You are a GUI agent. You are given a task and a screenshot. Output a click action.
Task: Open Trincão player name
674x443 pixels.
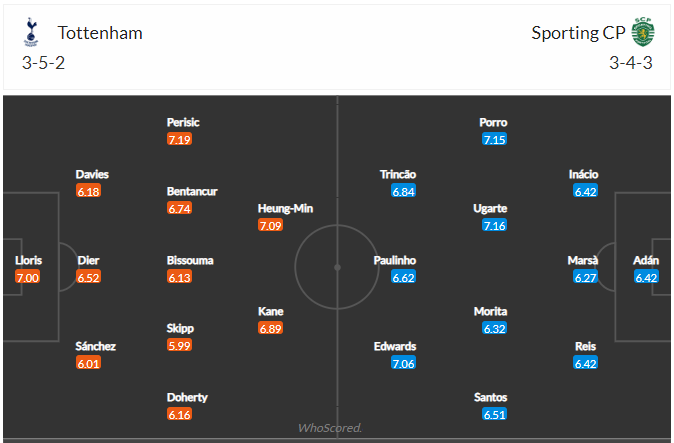click(x=398, y=174)
